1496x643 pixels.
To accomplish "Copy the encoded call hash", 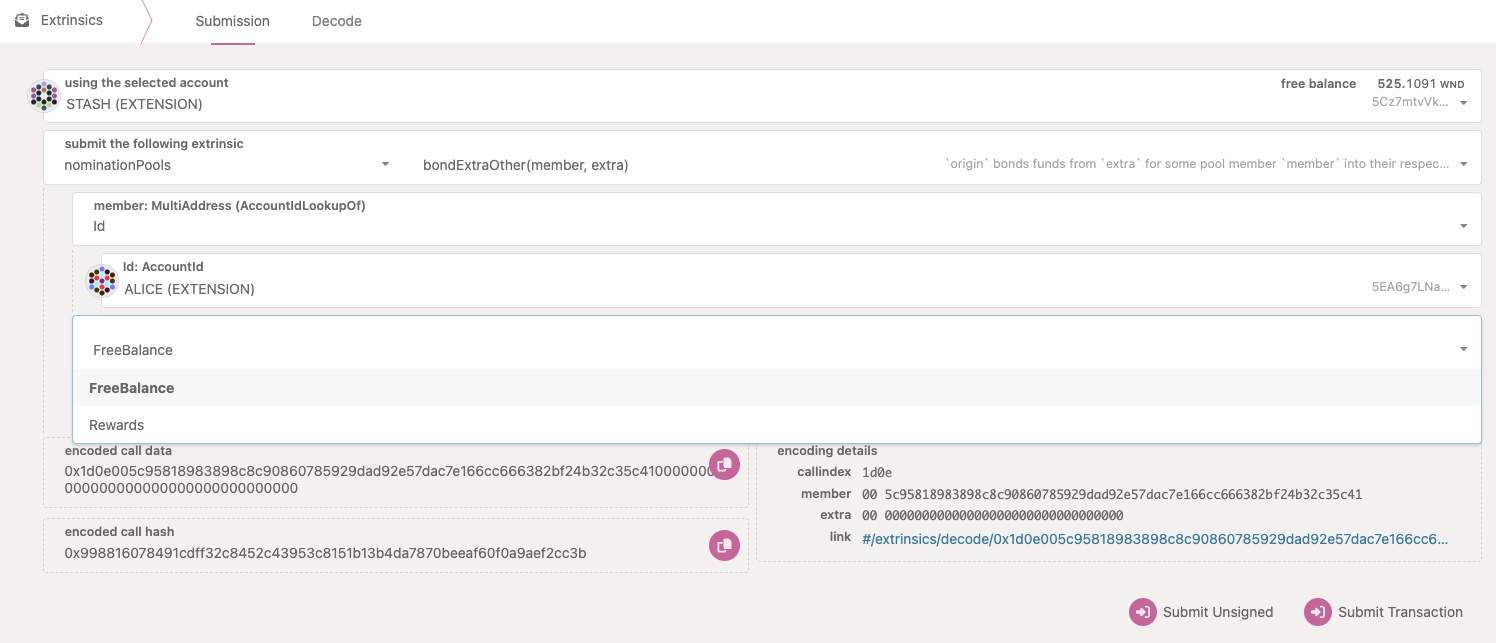I will (x=724, y=545).
